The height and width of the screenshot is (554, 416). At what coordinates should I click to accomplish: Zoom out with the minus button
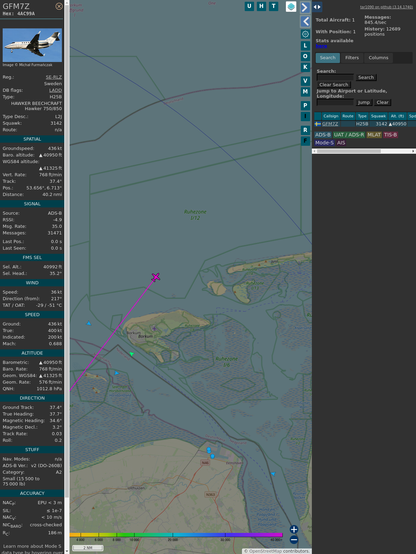(x=294, y=540)
